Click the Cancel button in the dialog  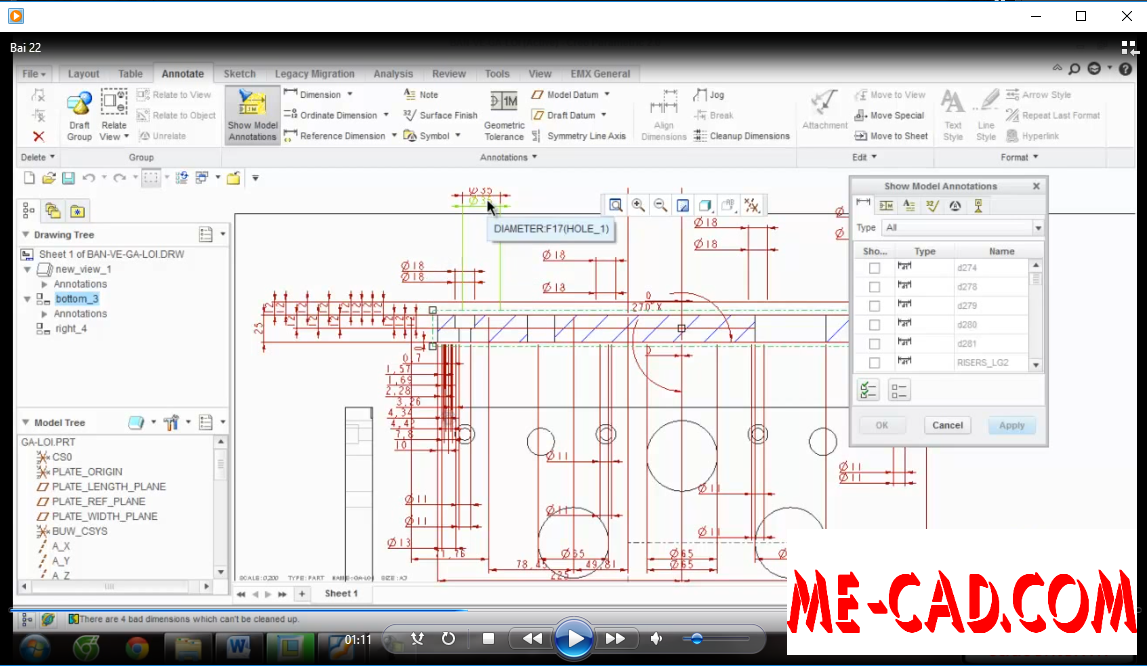(947, 425)
